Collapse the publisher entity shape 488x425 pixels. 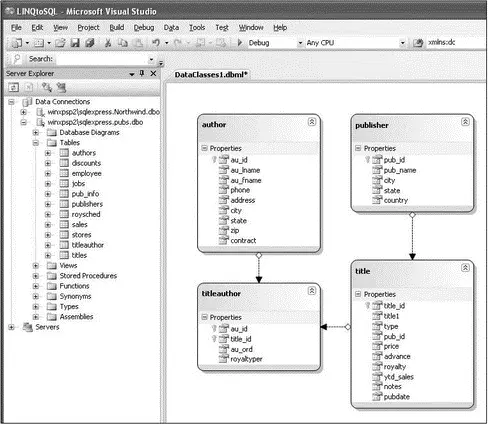coord(465,122)
